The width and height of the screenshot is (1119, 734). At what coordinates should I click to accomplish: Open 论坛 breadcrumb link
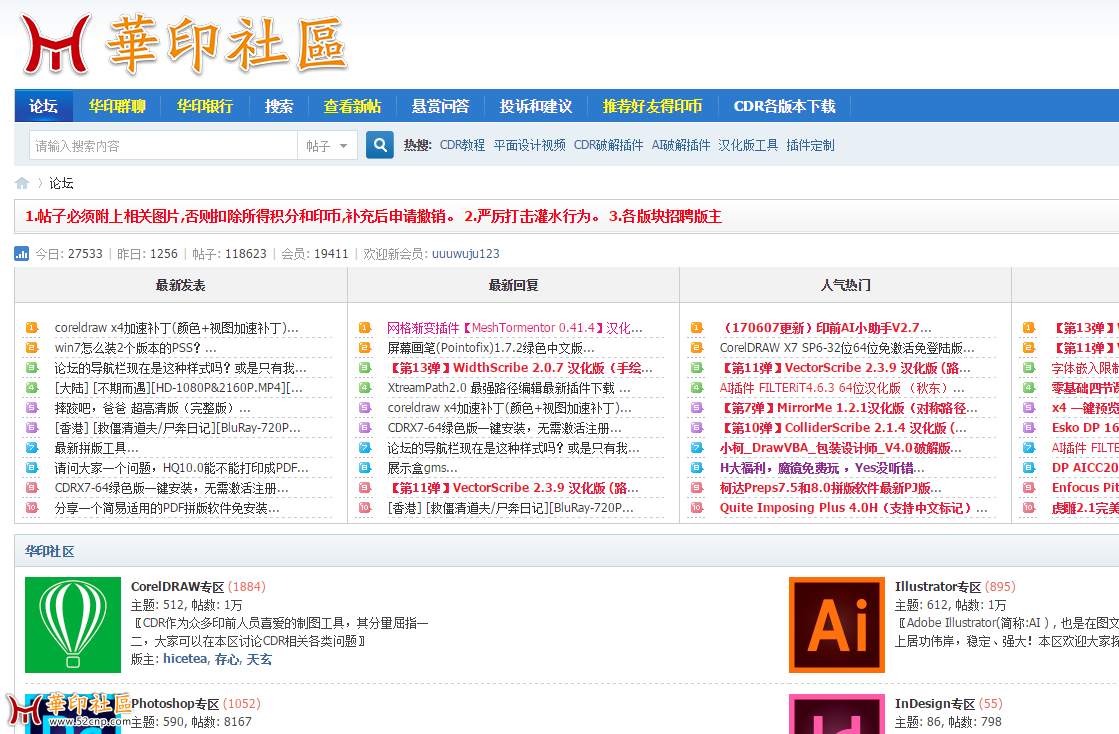pos(61,183)
